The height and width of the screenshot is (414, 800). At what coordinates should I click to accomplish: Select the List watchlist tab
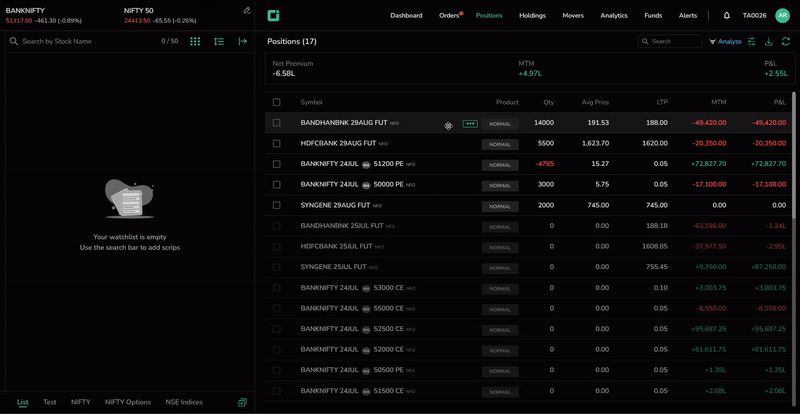pos(22,402)
